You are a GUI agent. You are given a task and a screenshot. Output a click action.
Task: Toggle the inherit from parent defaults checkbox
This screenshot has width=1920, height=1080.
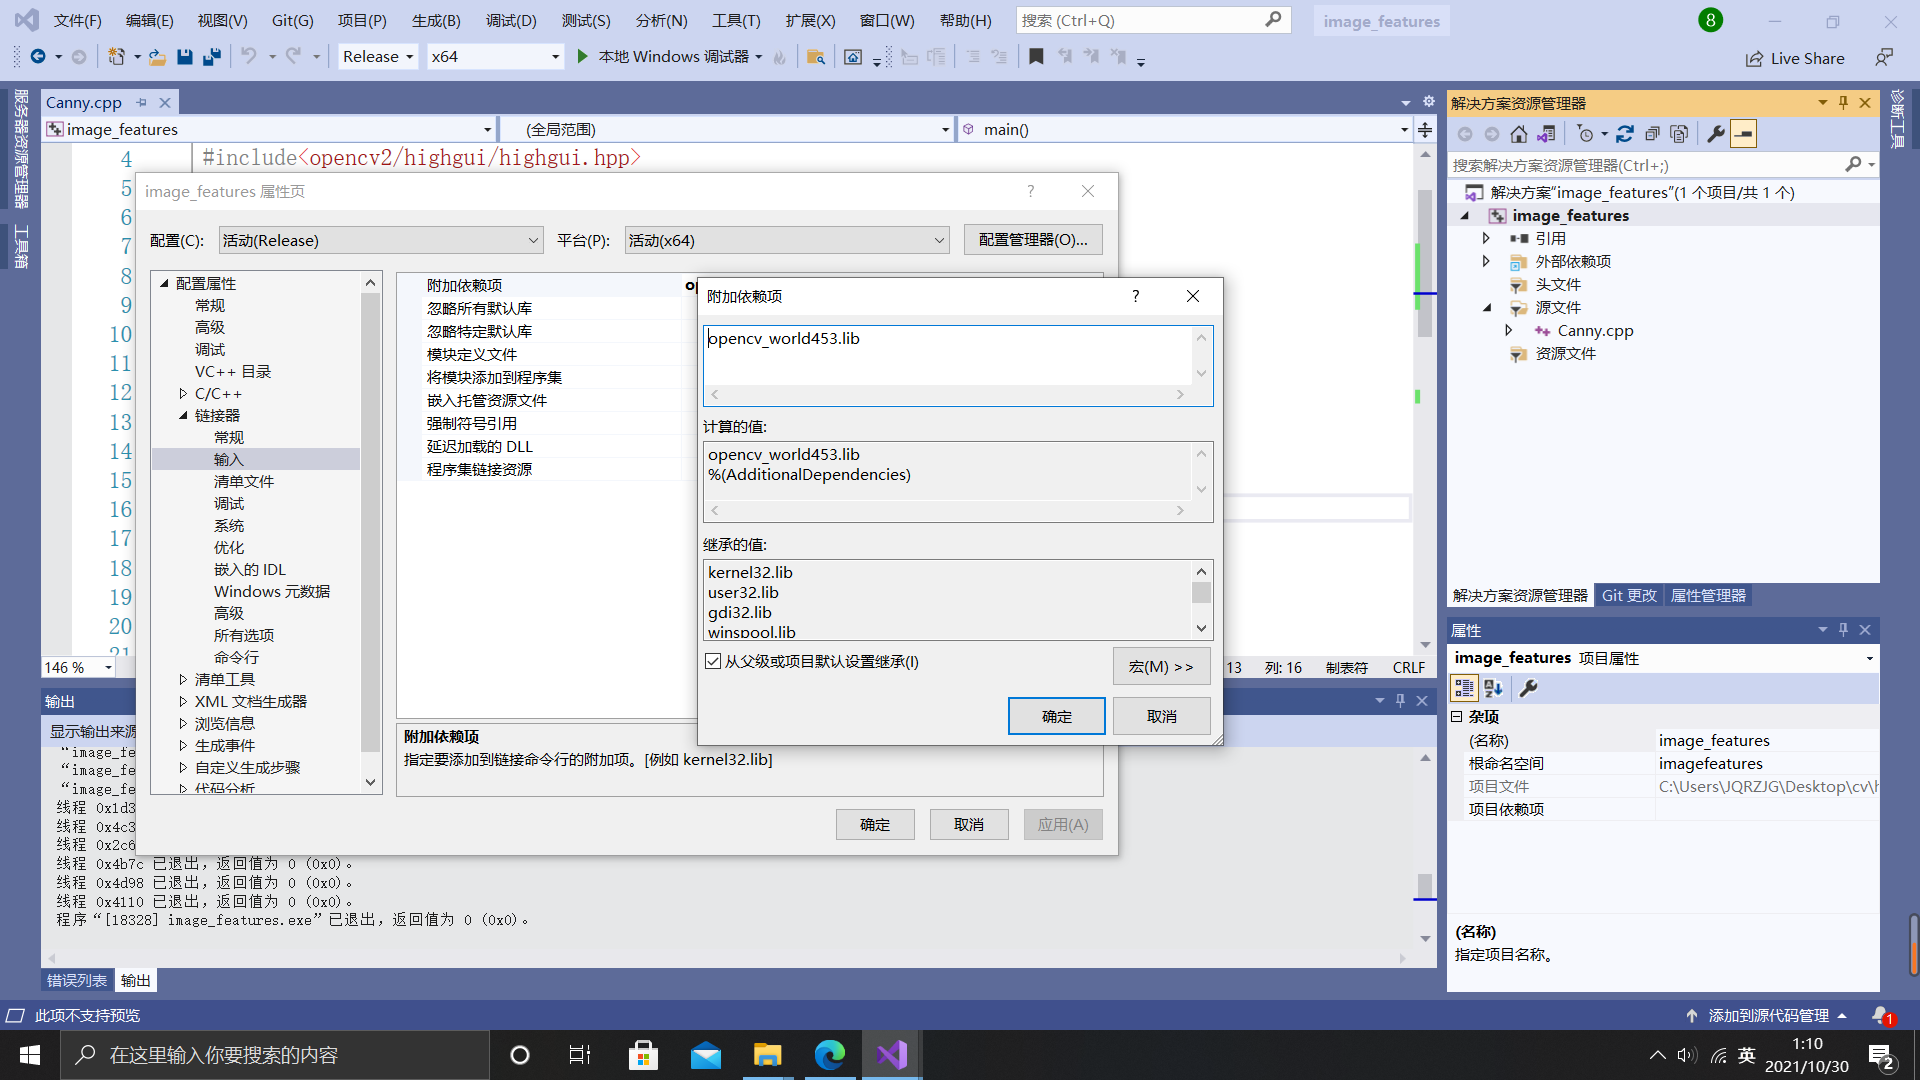coord(713,661)
